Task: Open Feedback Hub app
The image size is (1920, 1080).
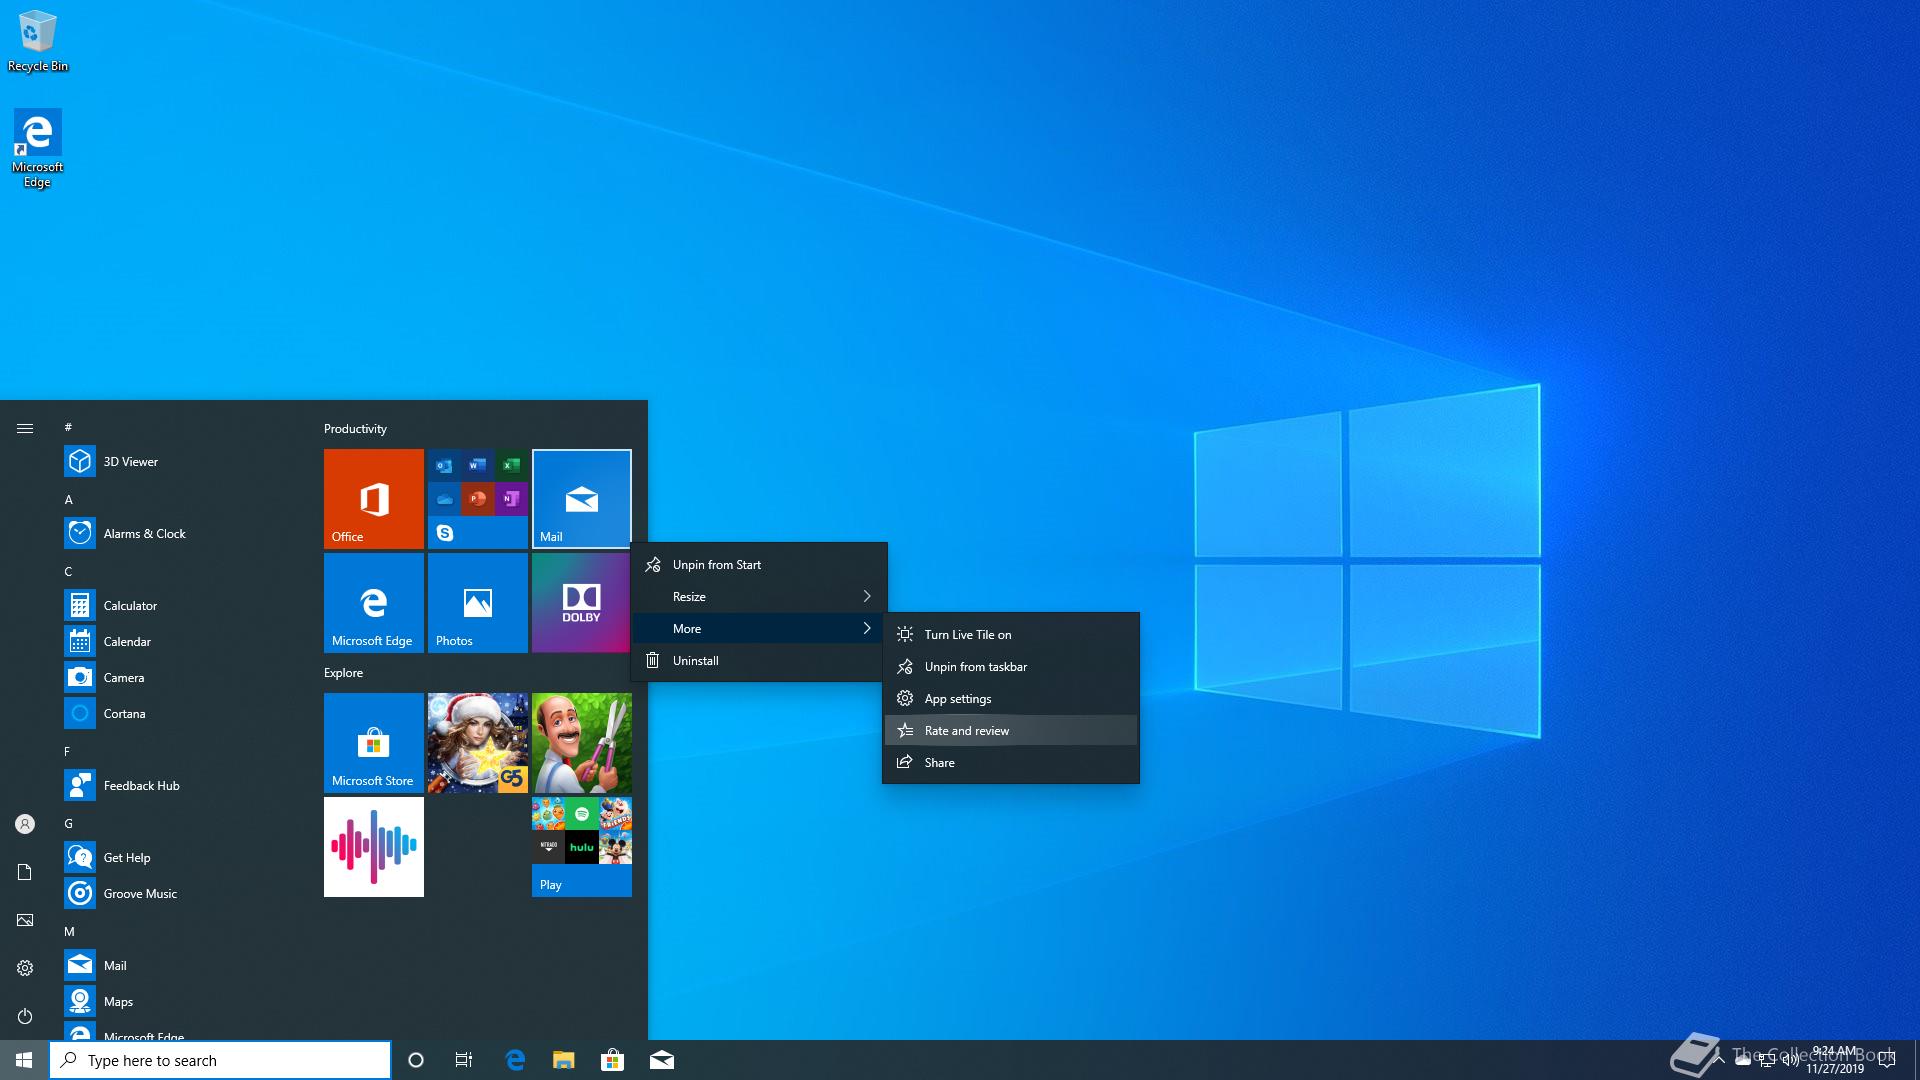Action: pos(180,786)
